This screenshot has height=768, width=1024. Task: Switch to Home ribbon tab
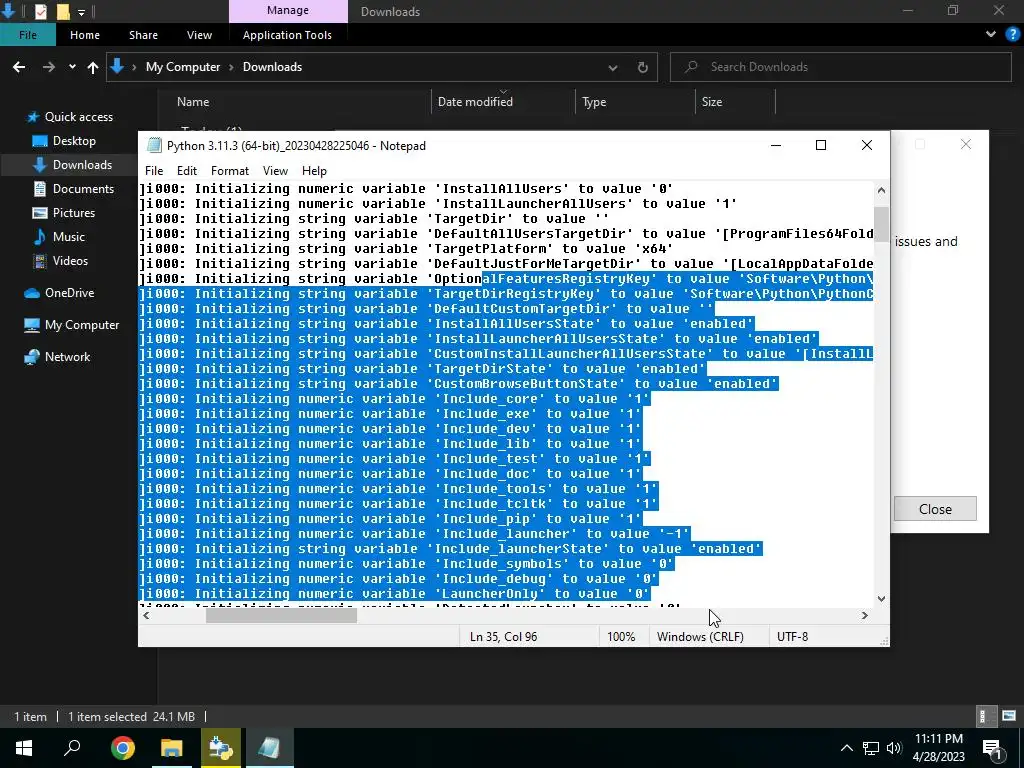[85, 35]
